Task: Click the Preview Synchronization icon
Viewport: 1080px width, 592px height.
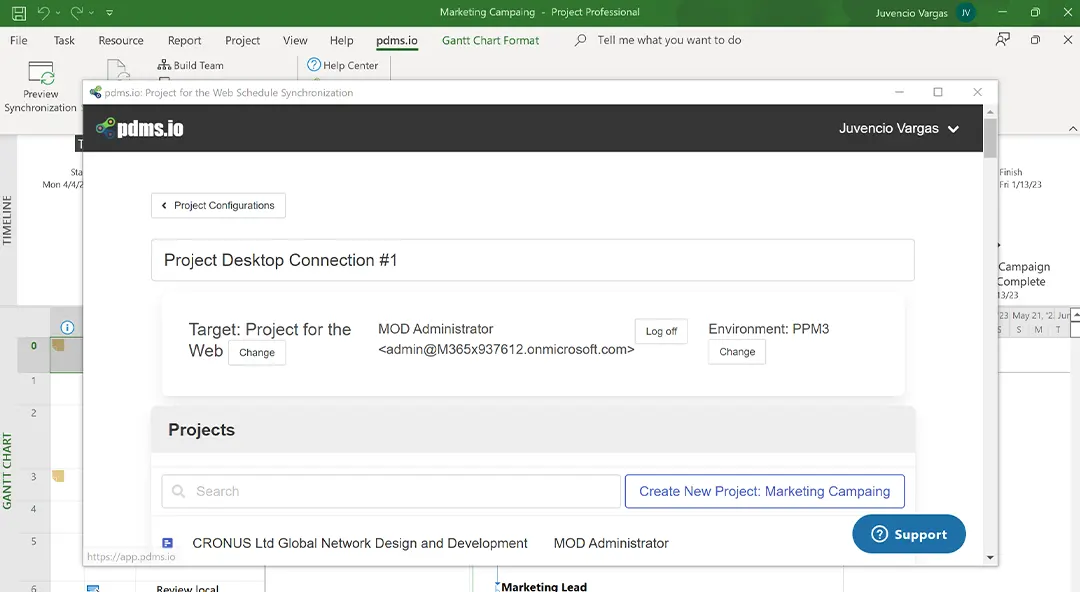Action: 41,75
